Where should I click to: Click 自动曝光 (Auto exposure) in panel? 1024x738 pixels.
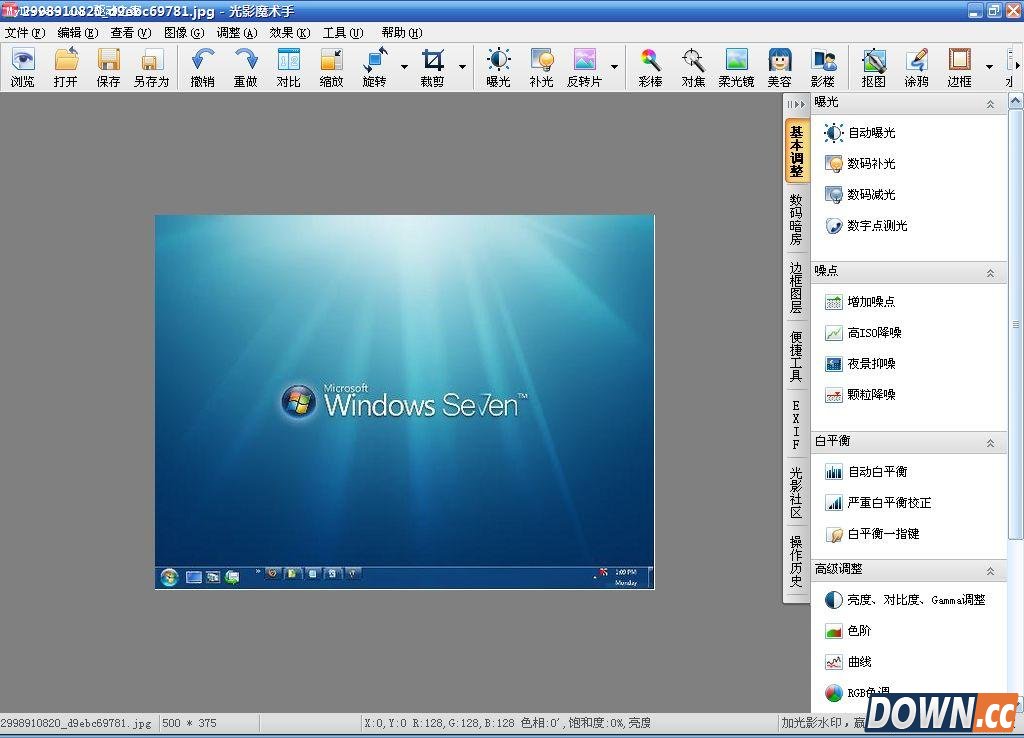870,133
